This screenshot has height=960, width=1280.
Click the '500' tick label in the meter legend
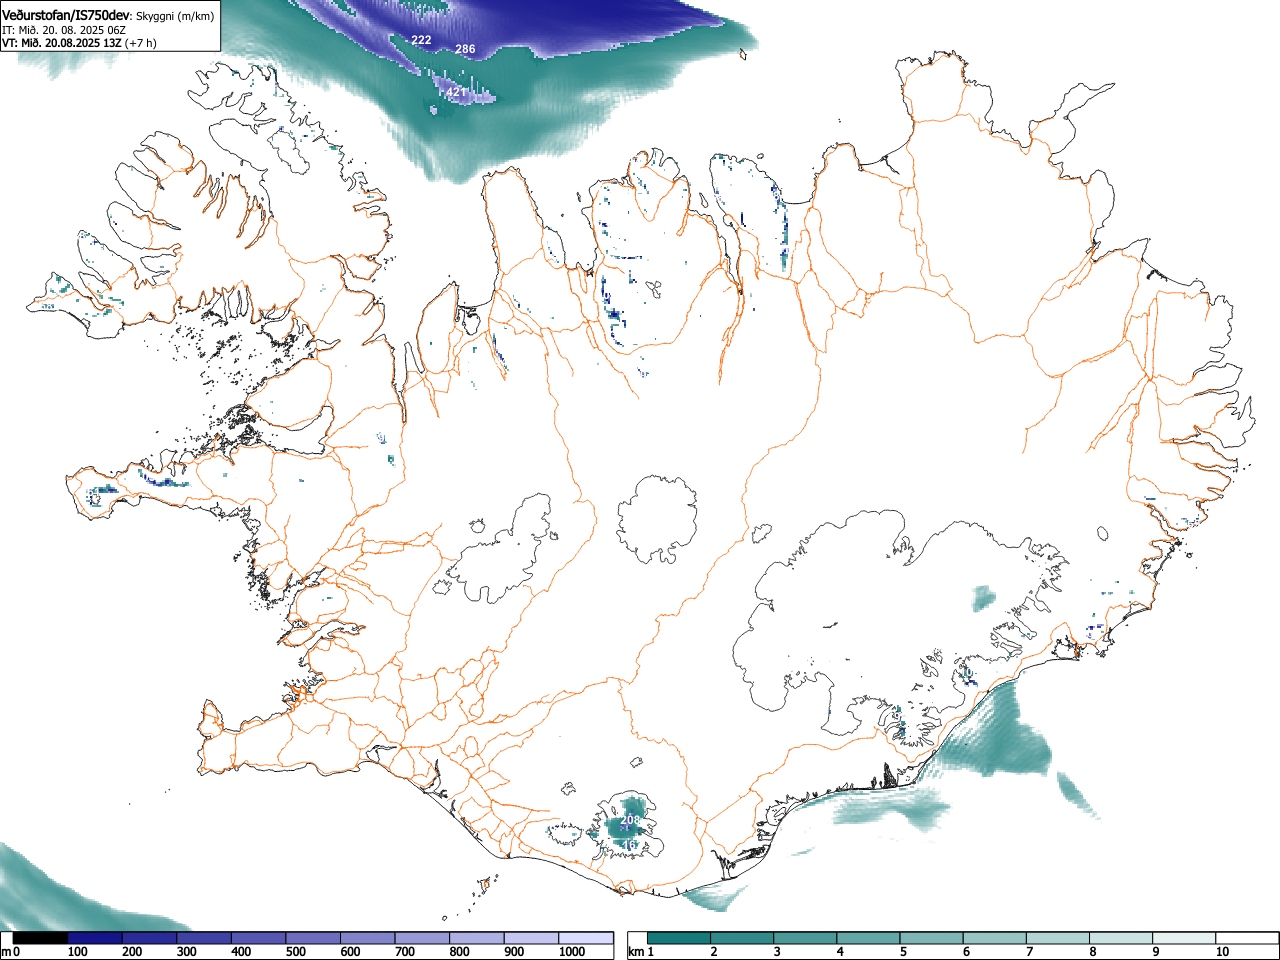click(296, 952)
